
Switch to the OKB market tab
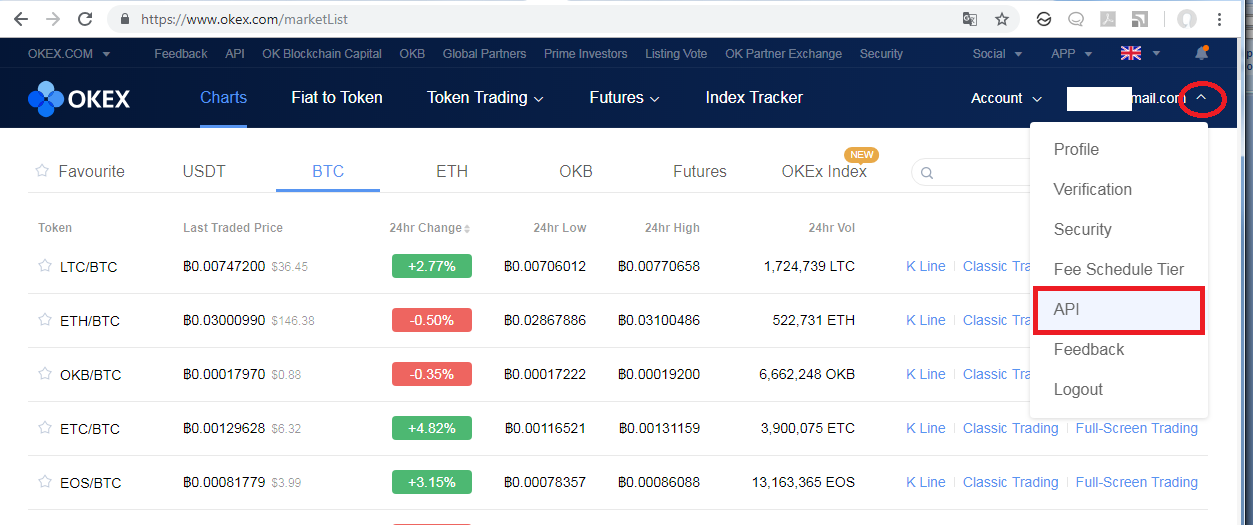(x=576, y=171)
